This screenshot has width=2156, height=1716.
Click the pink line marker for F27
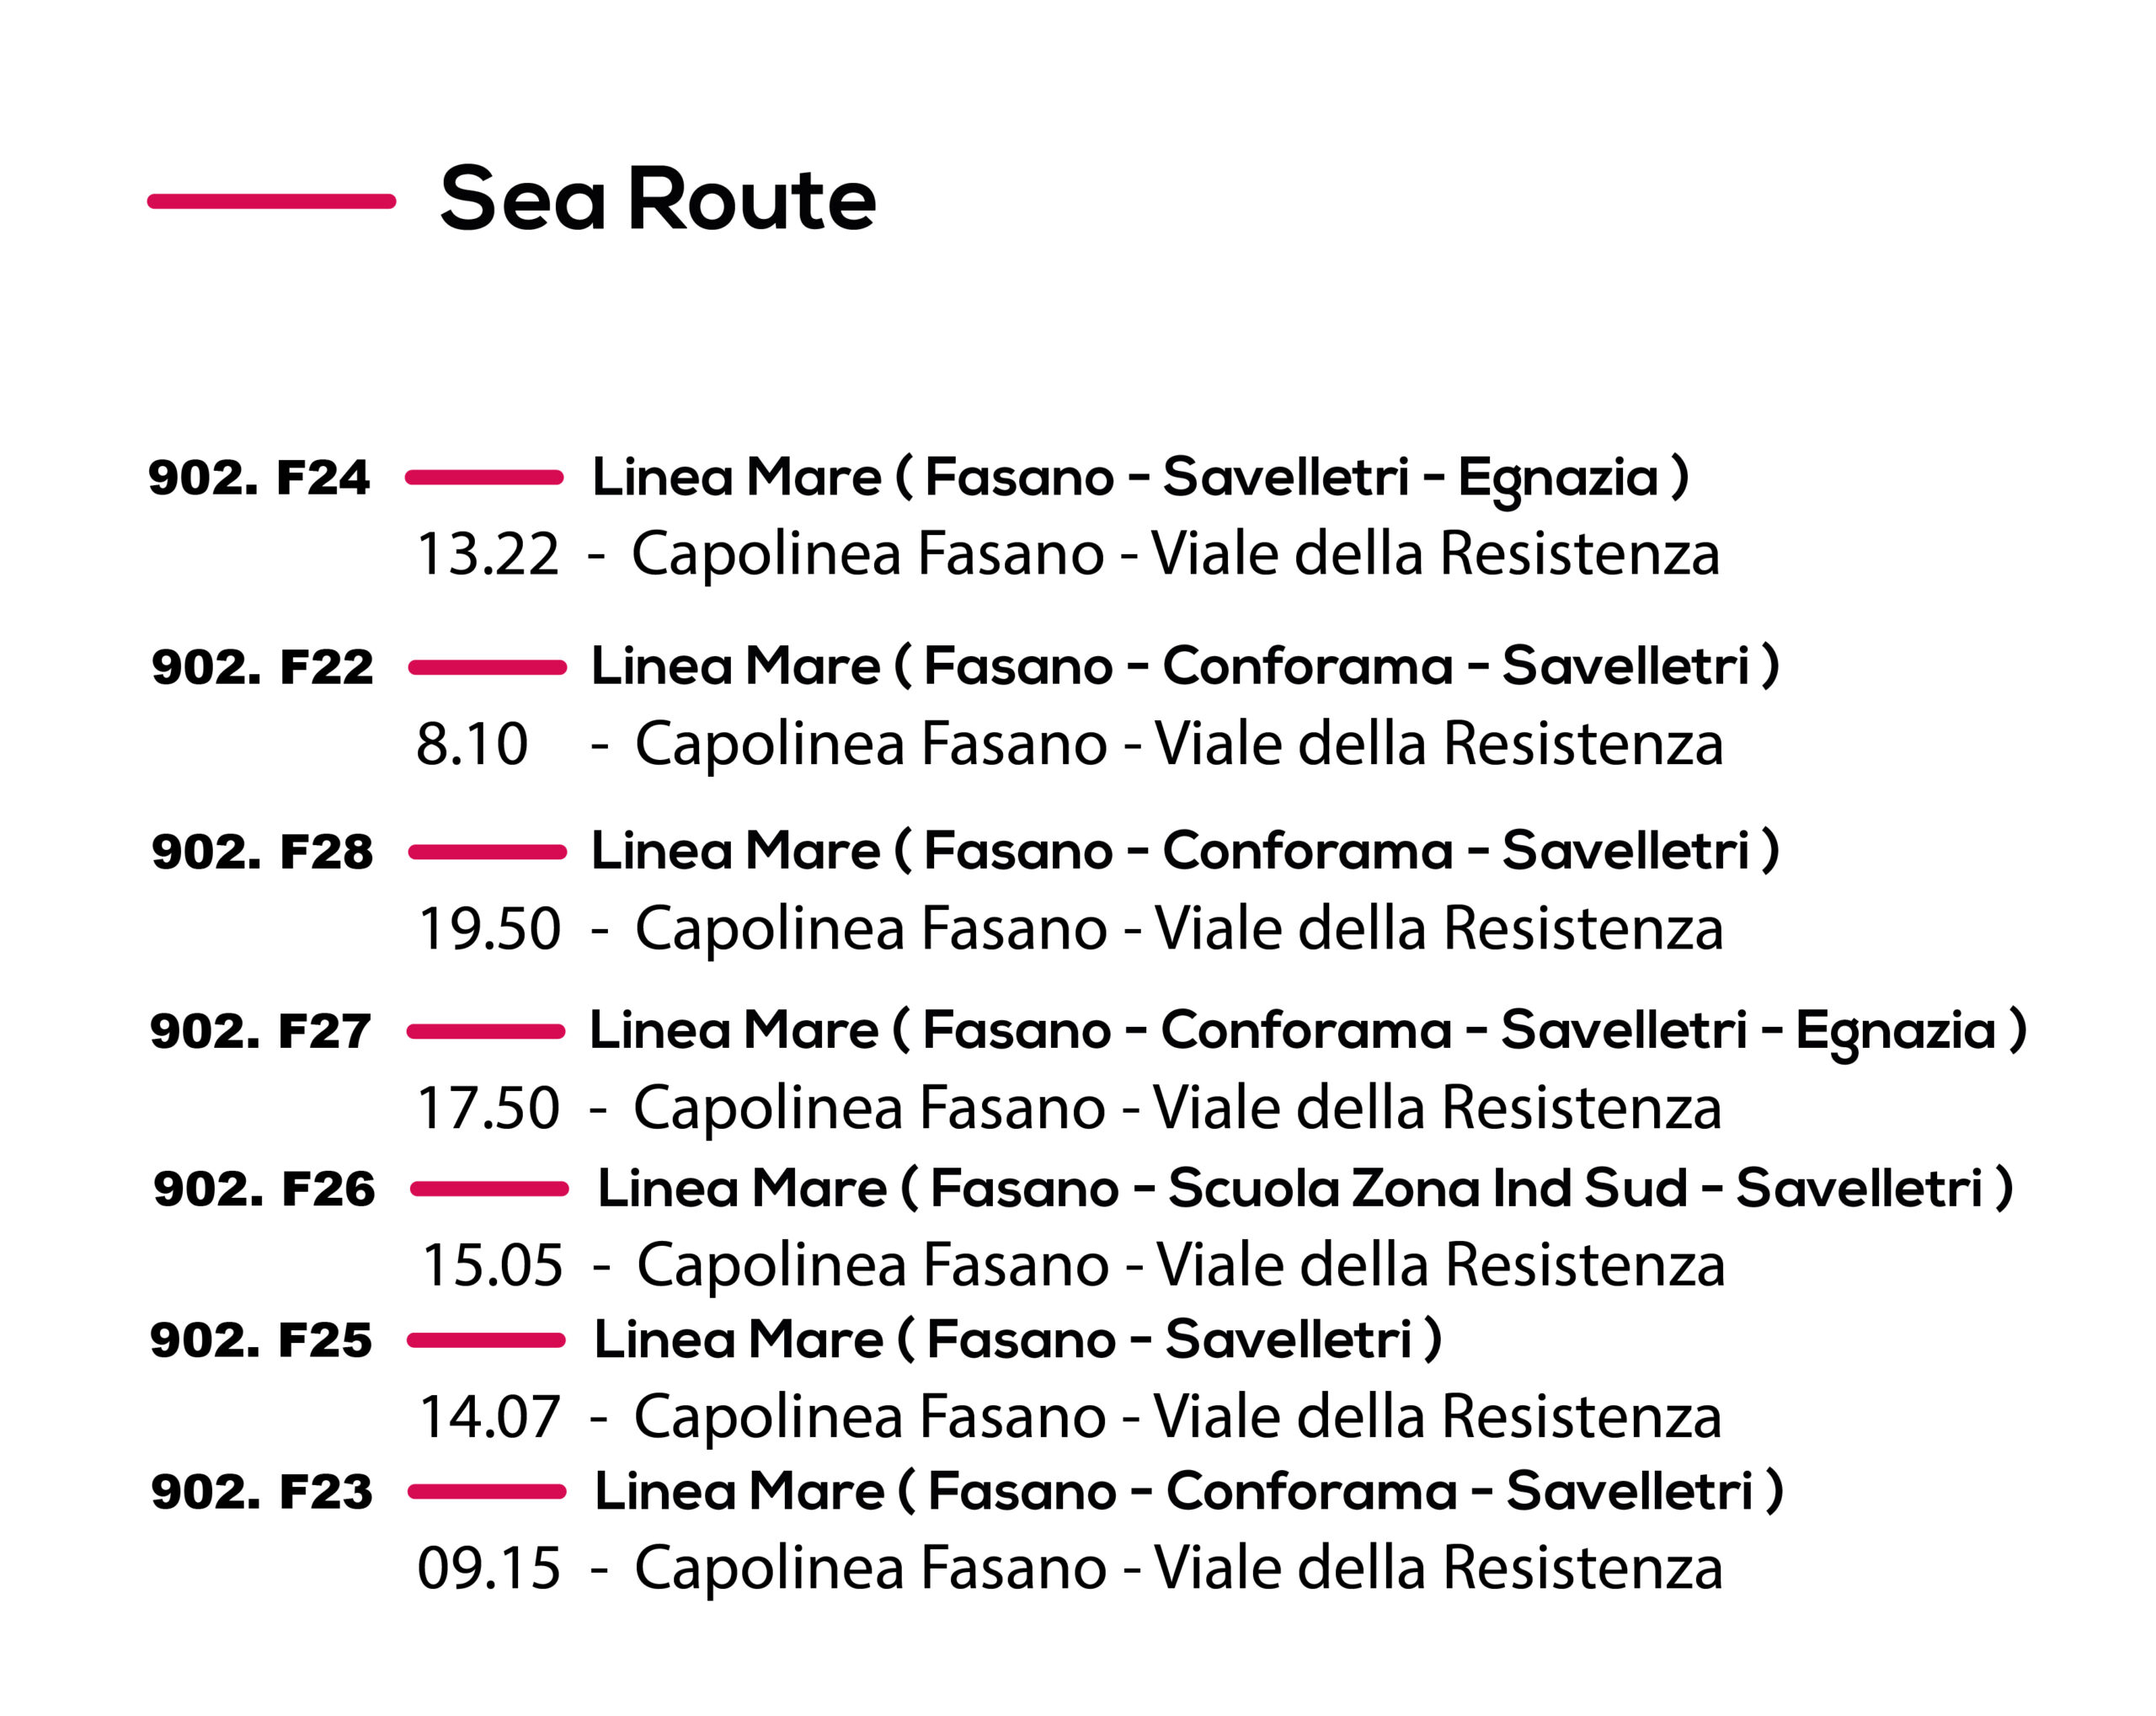click(486, 1031)
